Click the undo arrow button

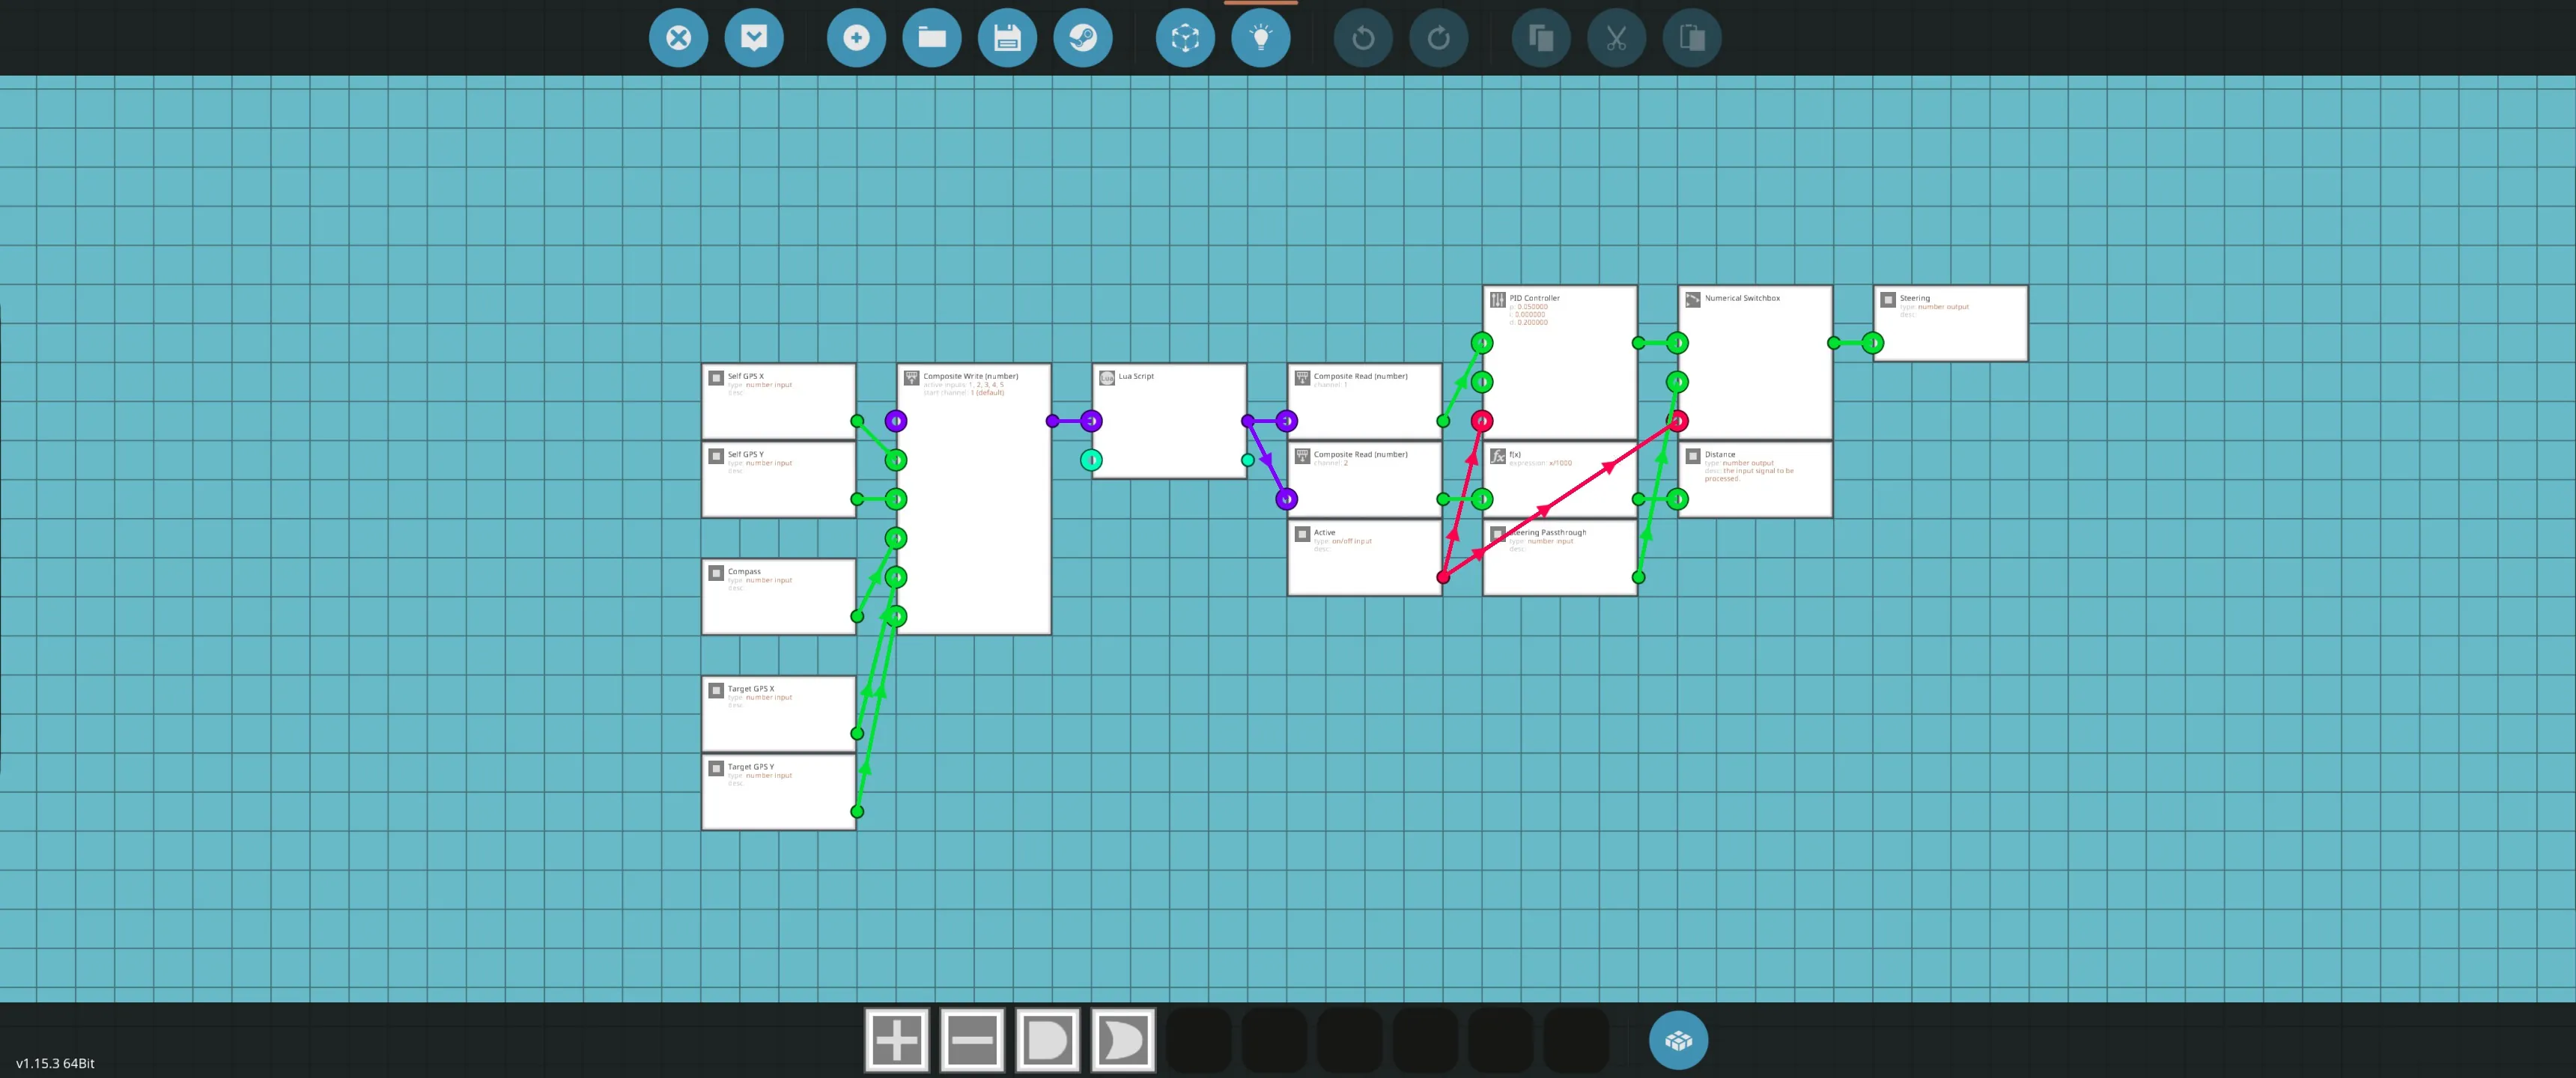click(x=1363, y=38)
